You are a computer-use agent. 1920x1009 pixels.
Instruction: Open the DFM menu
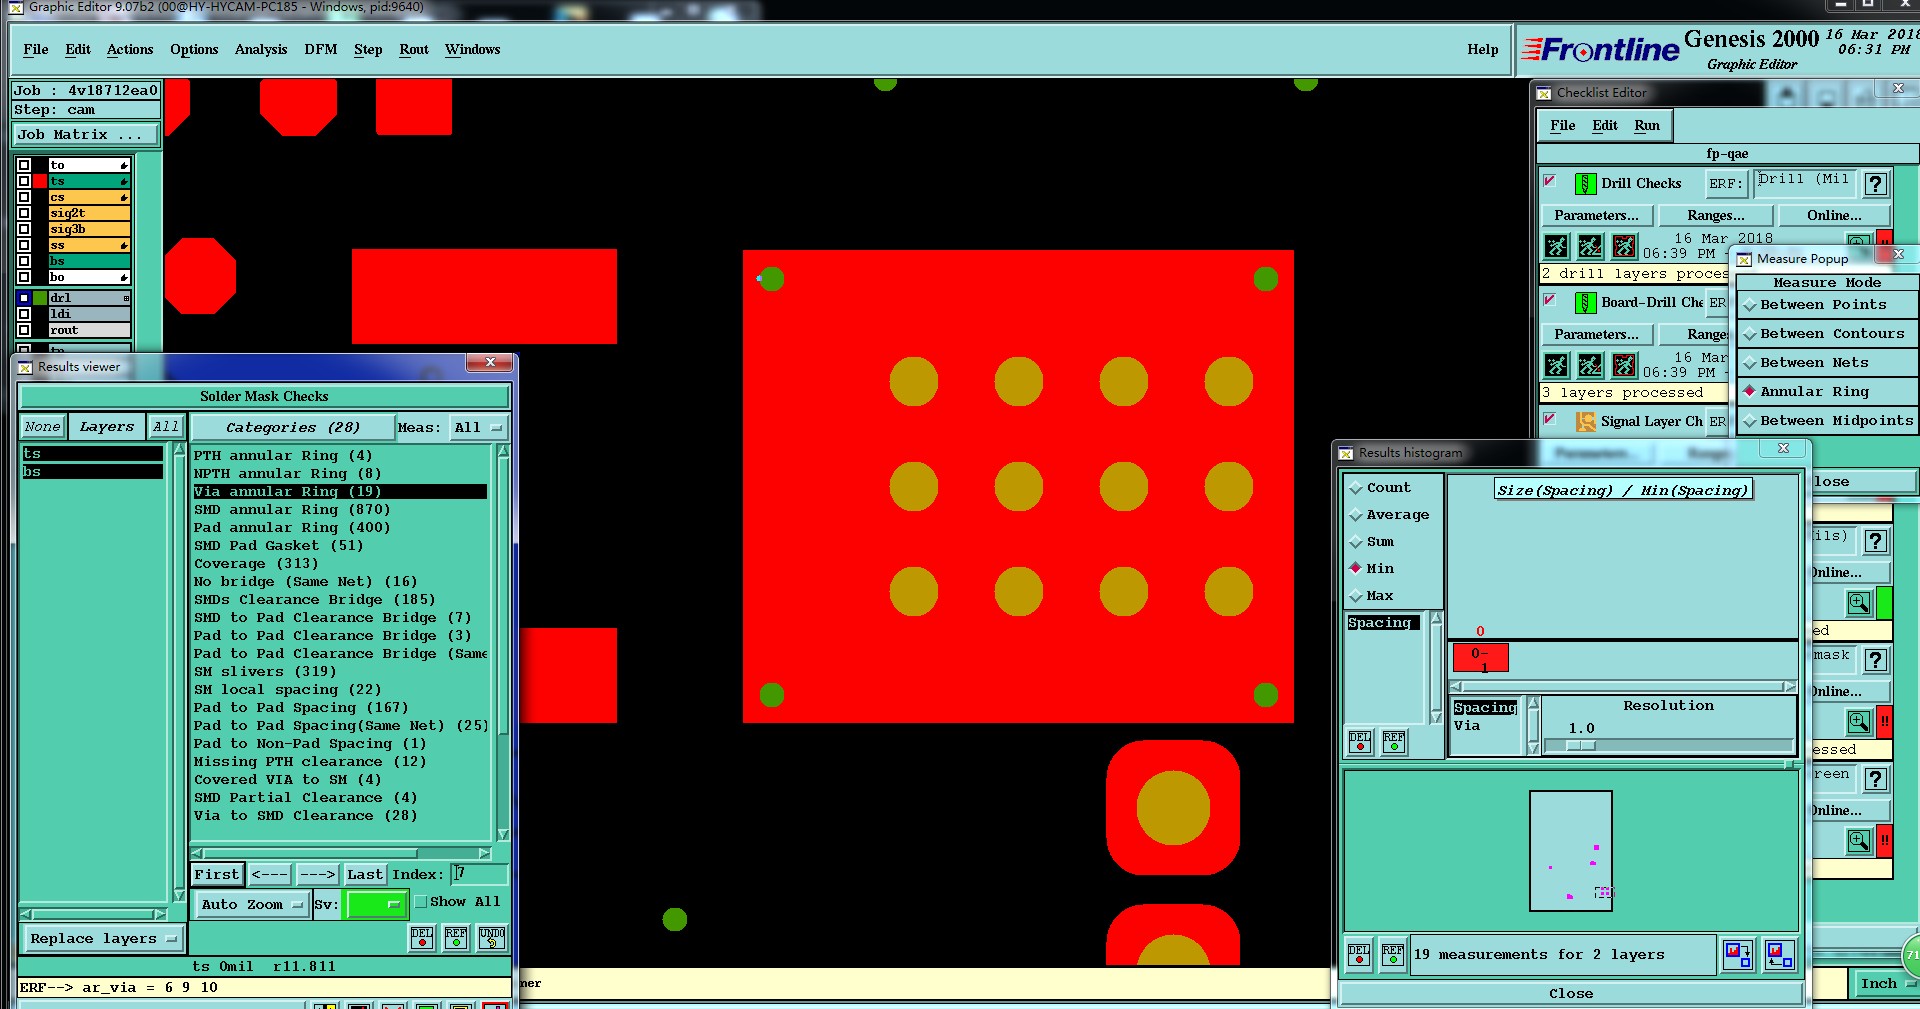coord(321,49)
